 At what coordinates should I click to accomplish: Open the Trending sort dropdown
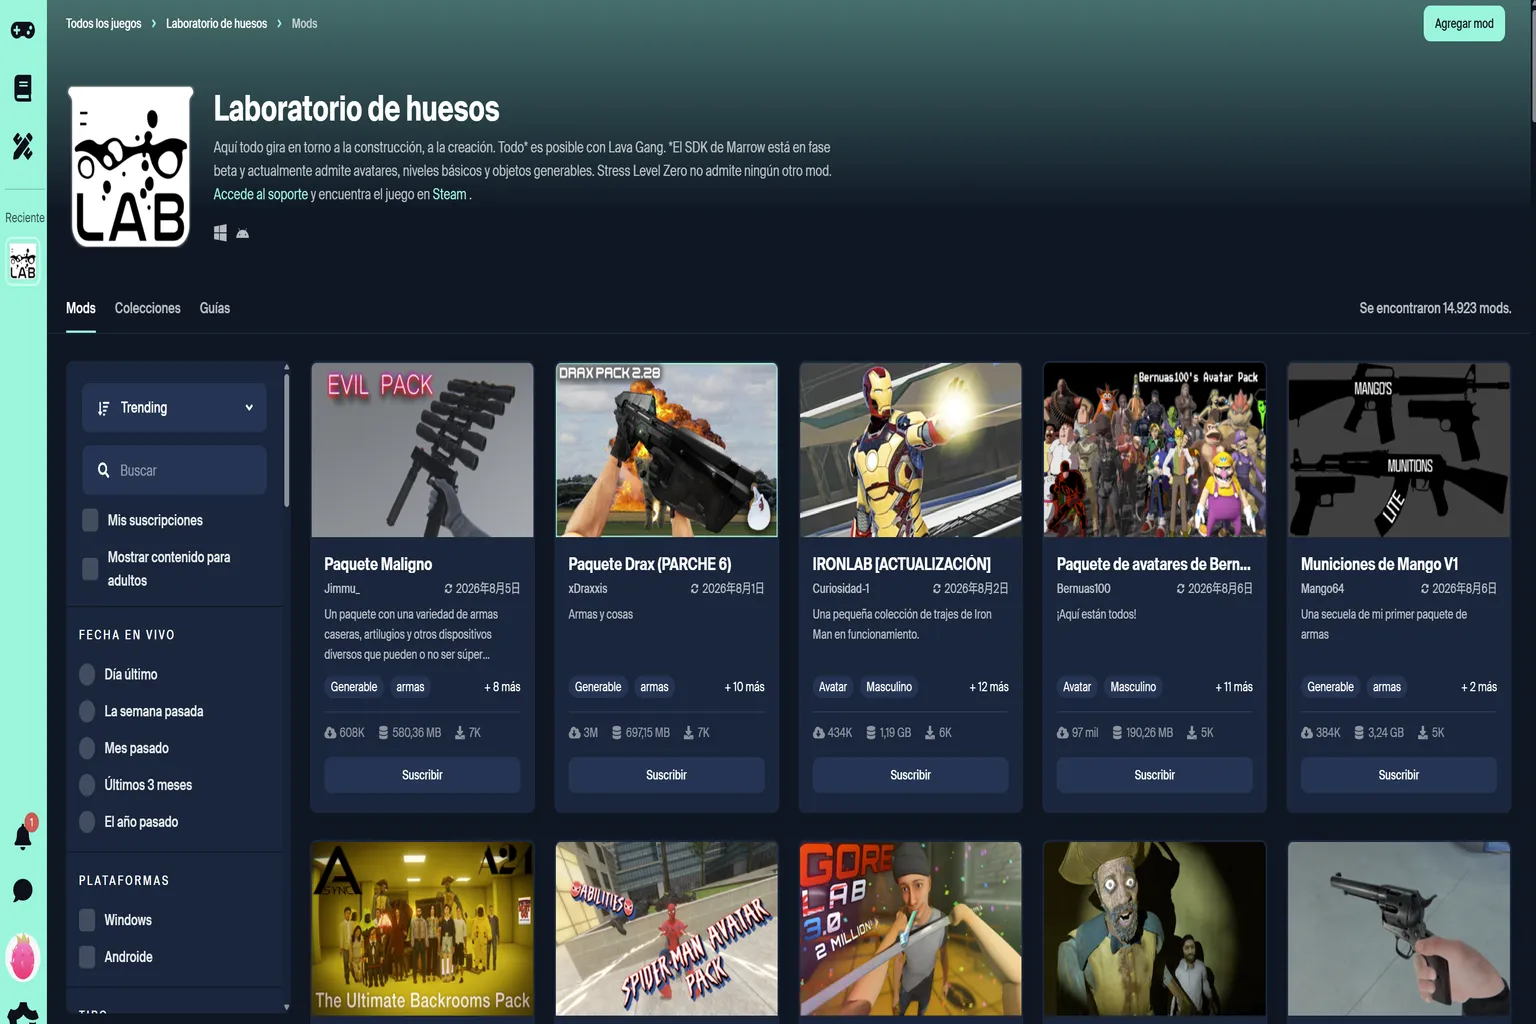[x=174, y=408]
